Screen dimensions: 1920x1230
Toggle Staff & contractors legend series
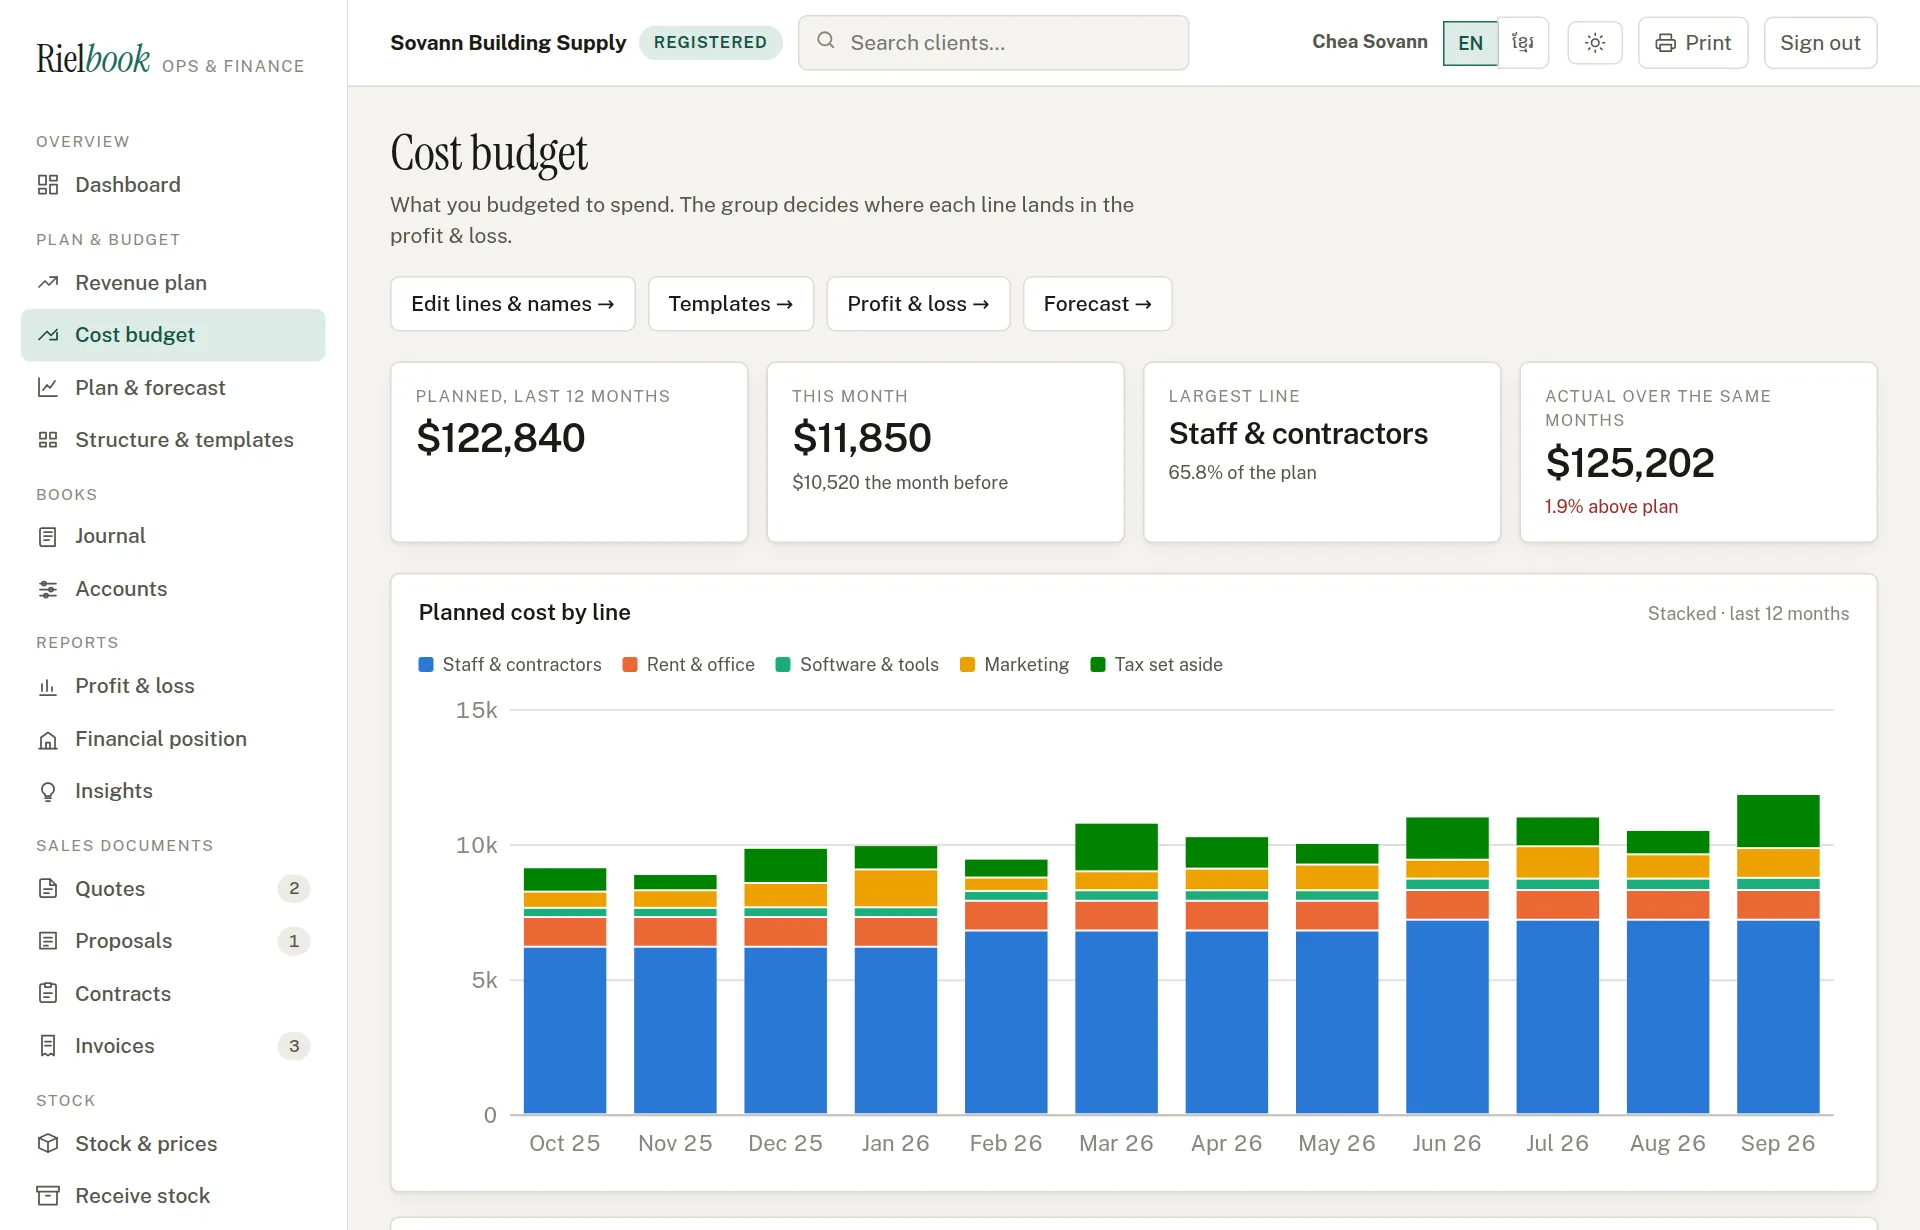click(510, 665)
